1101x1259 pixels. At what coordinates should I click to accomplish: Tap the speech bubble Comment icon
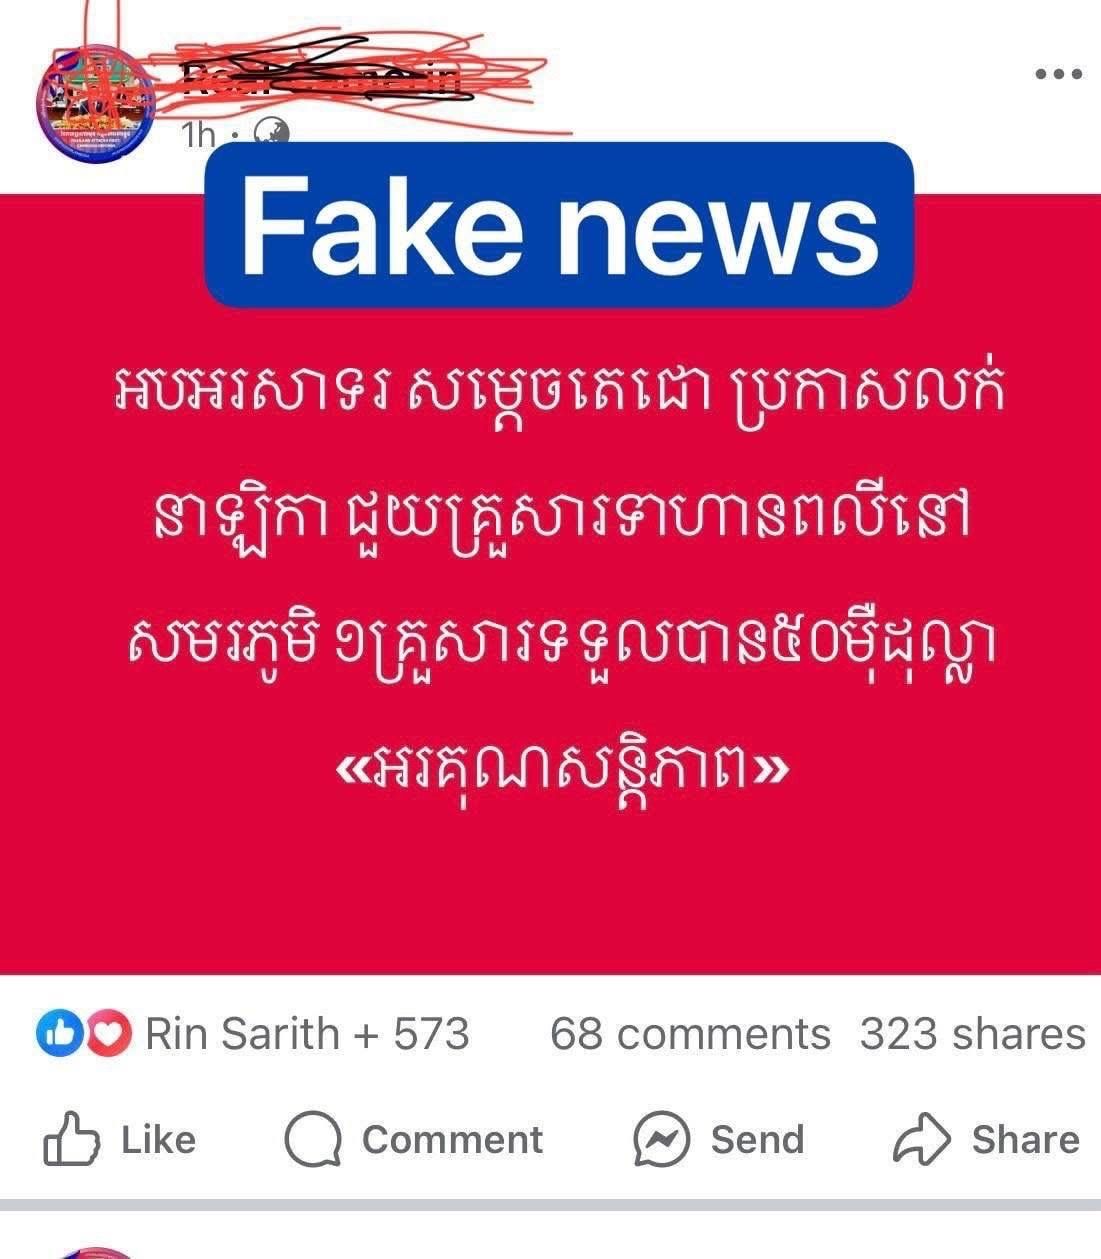[x=313, y=1140]
